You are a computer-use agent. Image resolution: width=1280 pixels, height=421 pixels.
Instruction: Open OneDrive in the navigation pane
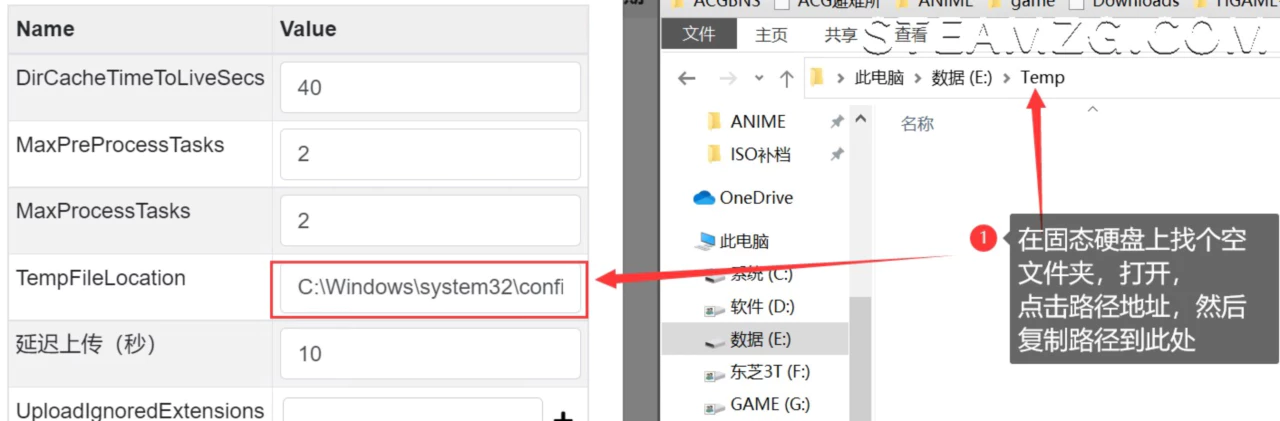[x=755, y=198]
